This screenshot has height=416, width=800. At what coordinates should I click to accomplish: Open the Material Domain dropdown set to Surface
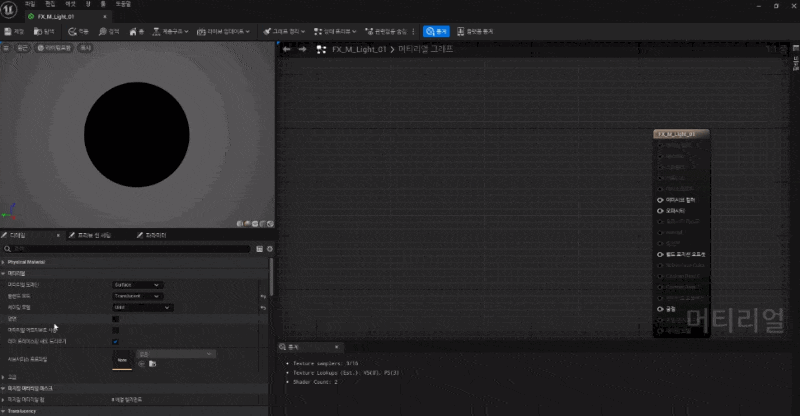coord(137,285)
